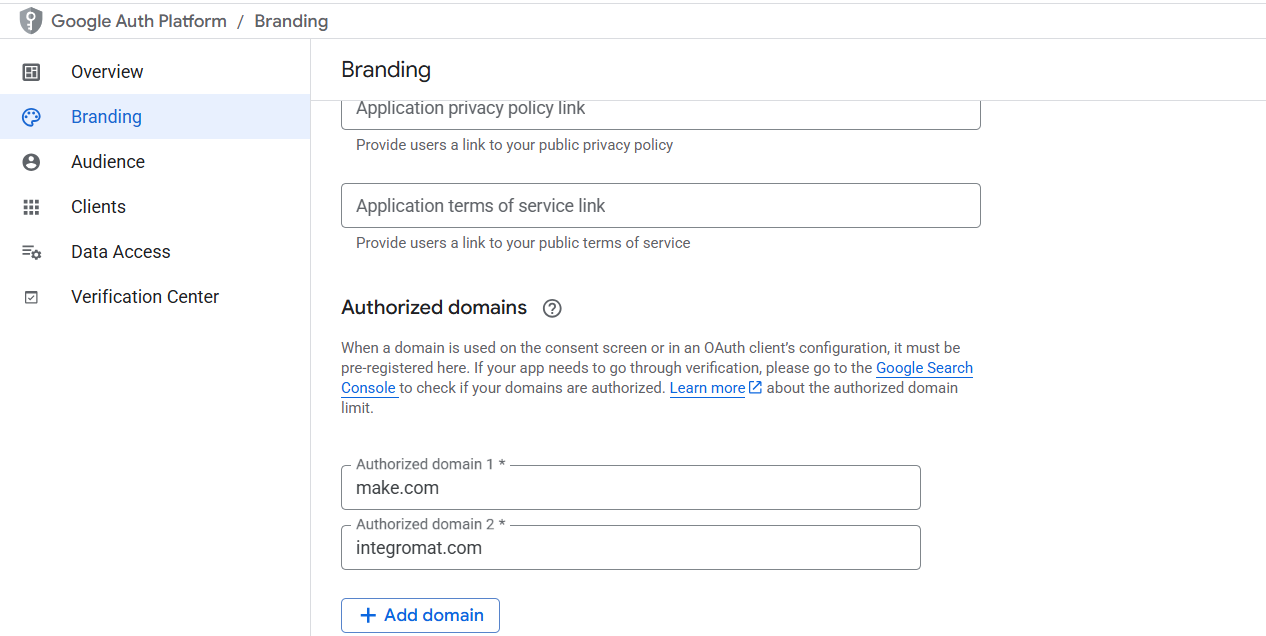Click the external link icon beside Learn more
Image resolution: width=1266 pixels, height=636 pixels.
point(755,387)
